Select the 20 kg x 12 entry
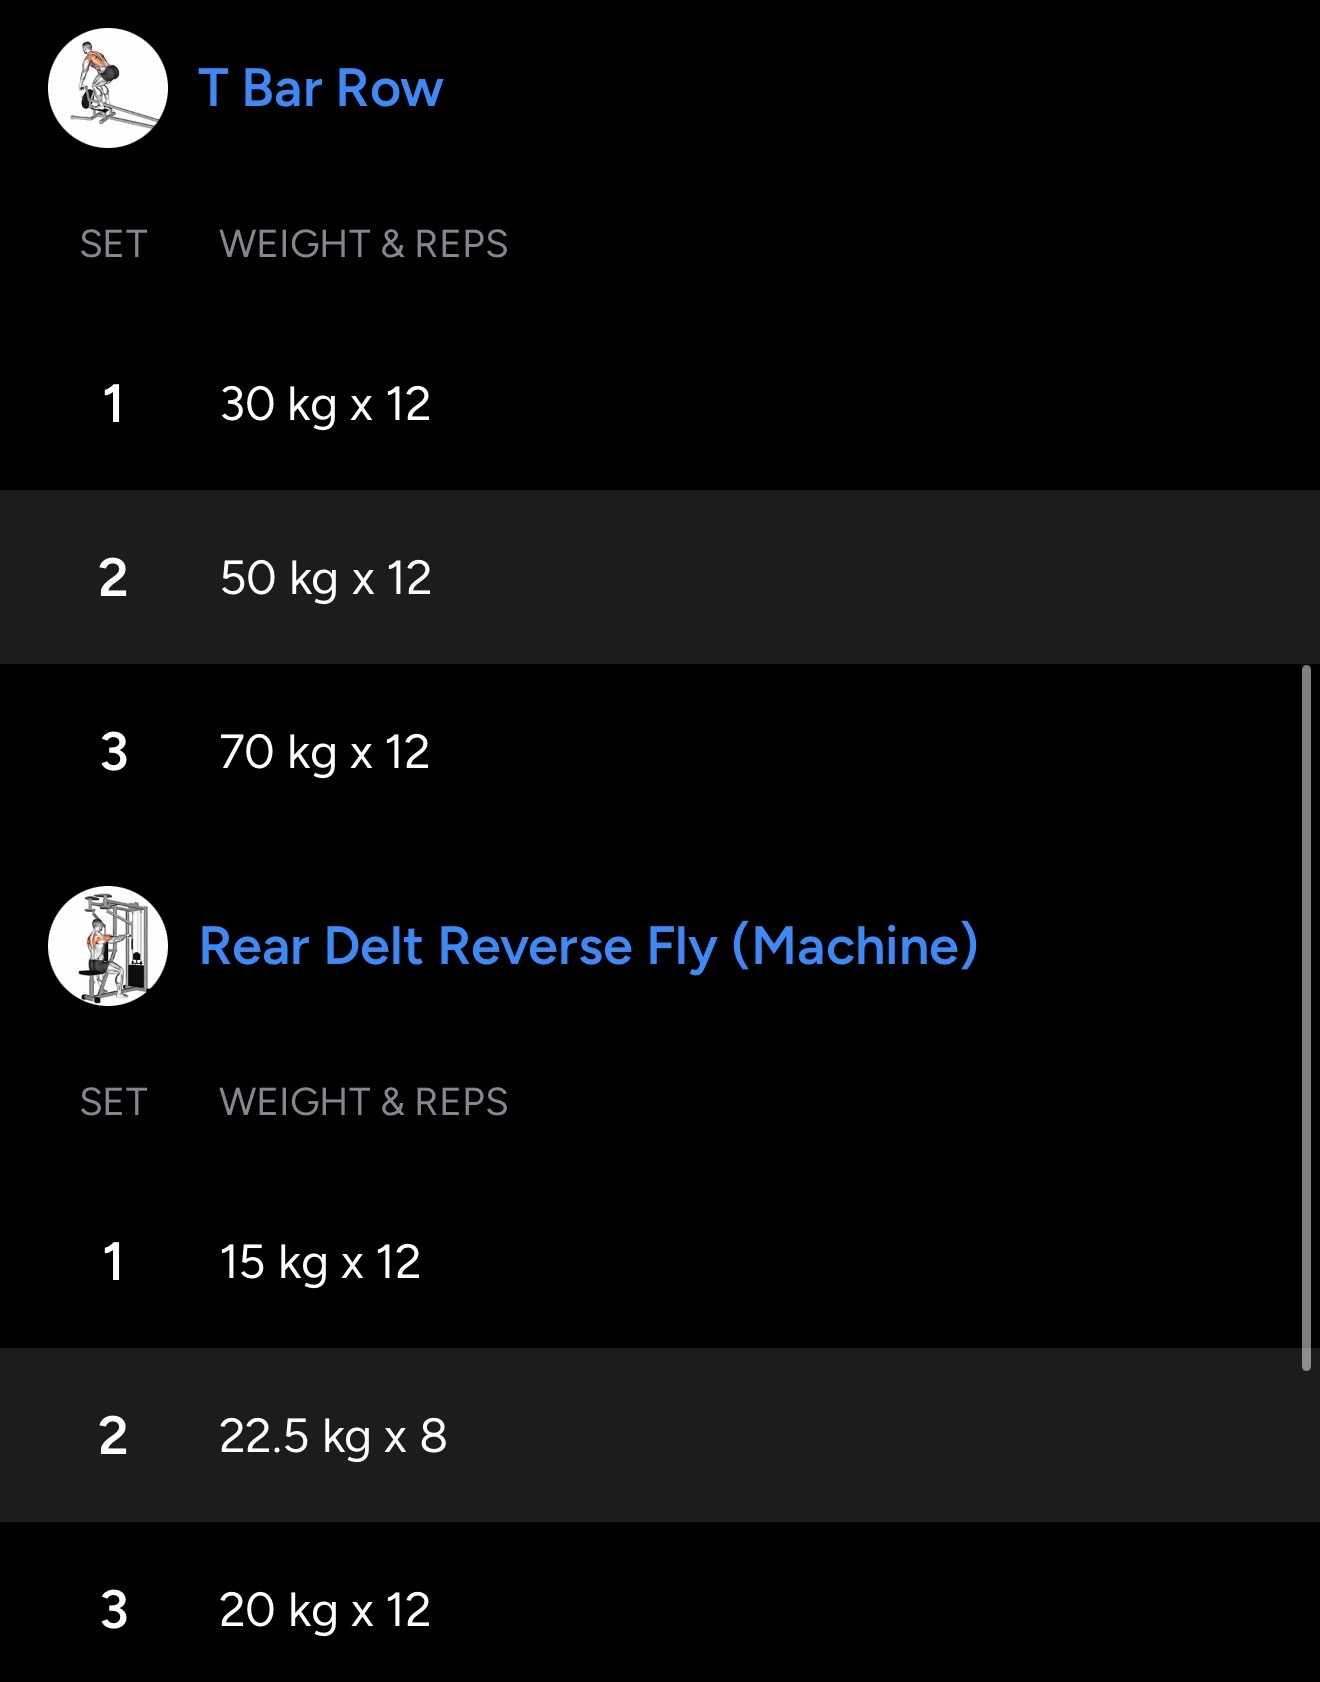The image size is (1320, 1682). pyautogui.click(x=325, y=1610)
